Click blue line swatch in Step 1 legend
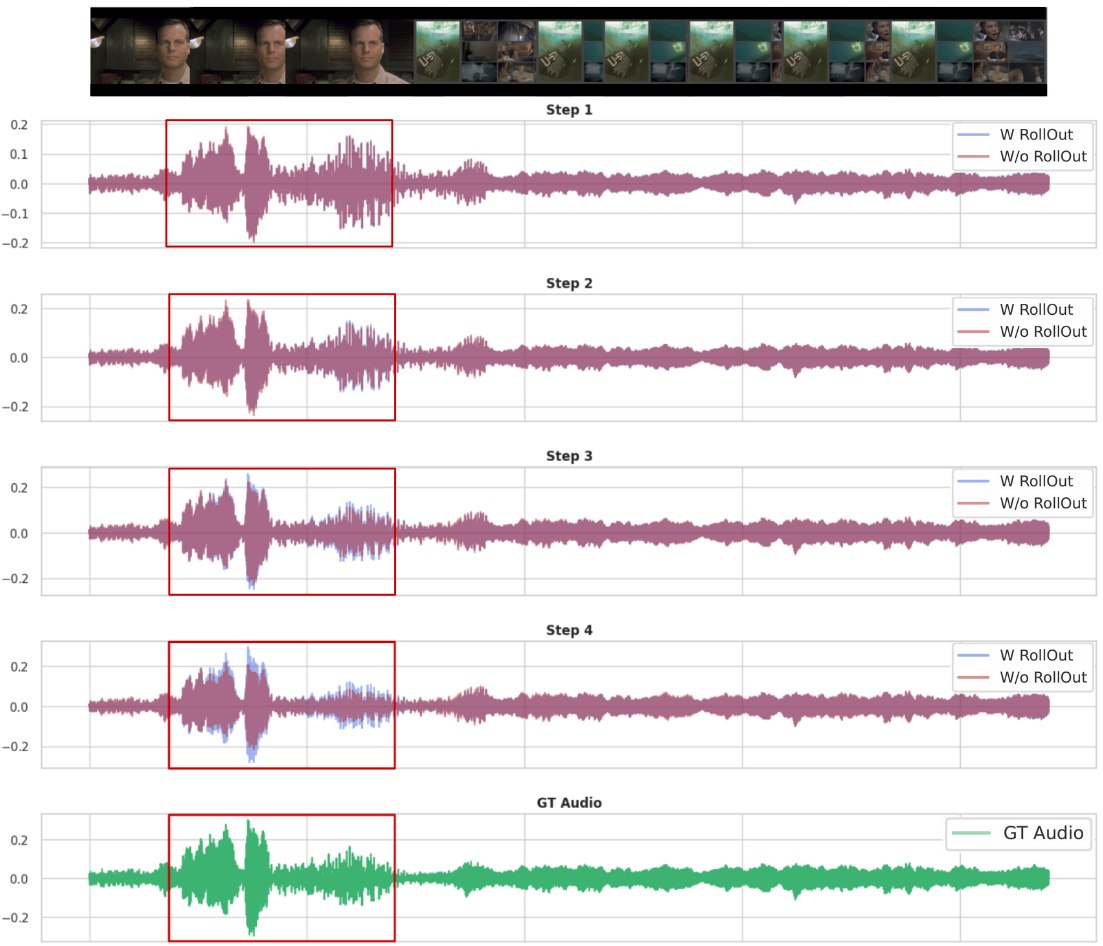 coord(974,134)
